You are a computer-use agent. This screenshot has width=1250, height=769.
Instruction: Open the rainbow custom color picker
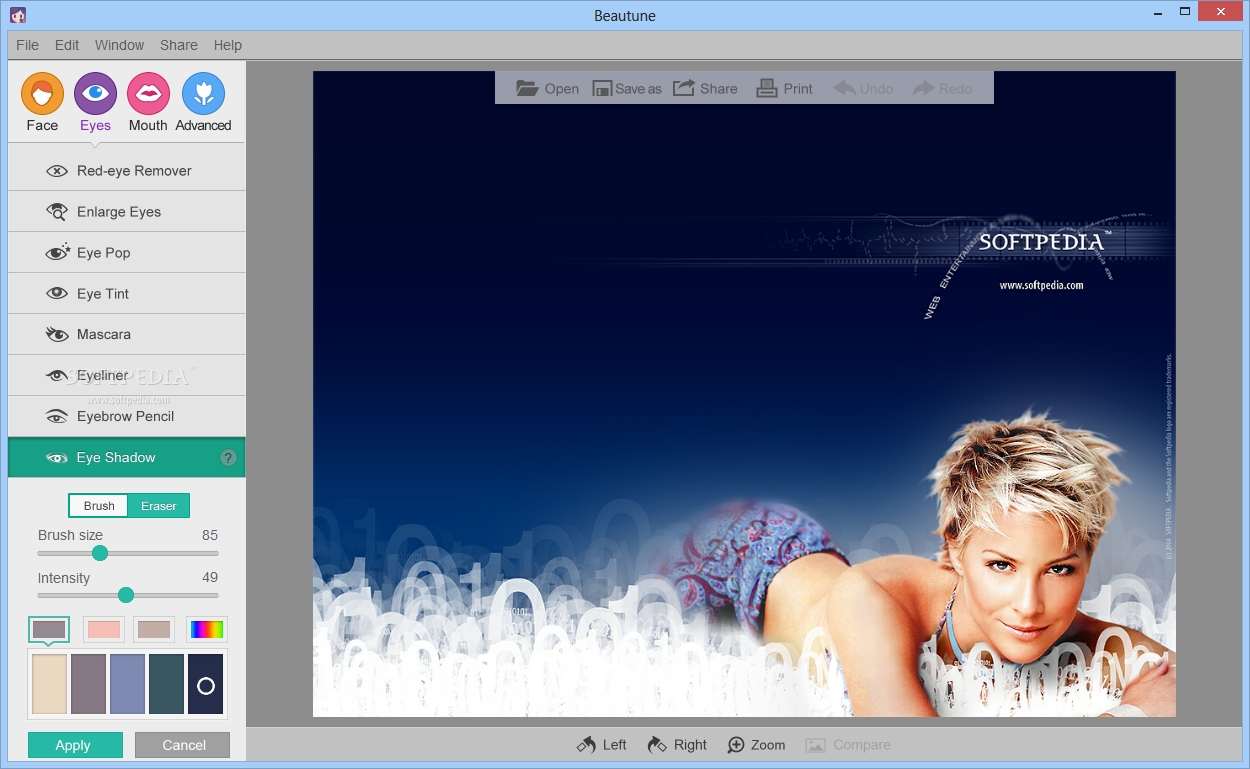click(207, 630)
